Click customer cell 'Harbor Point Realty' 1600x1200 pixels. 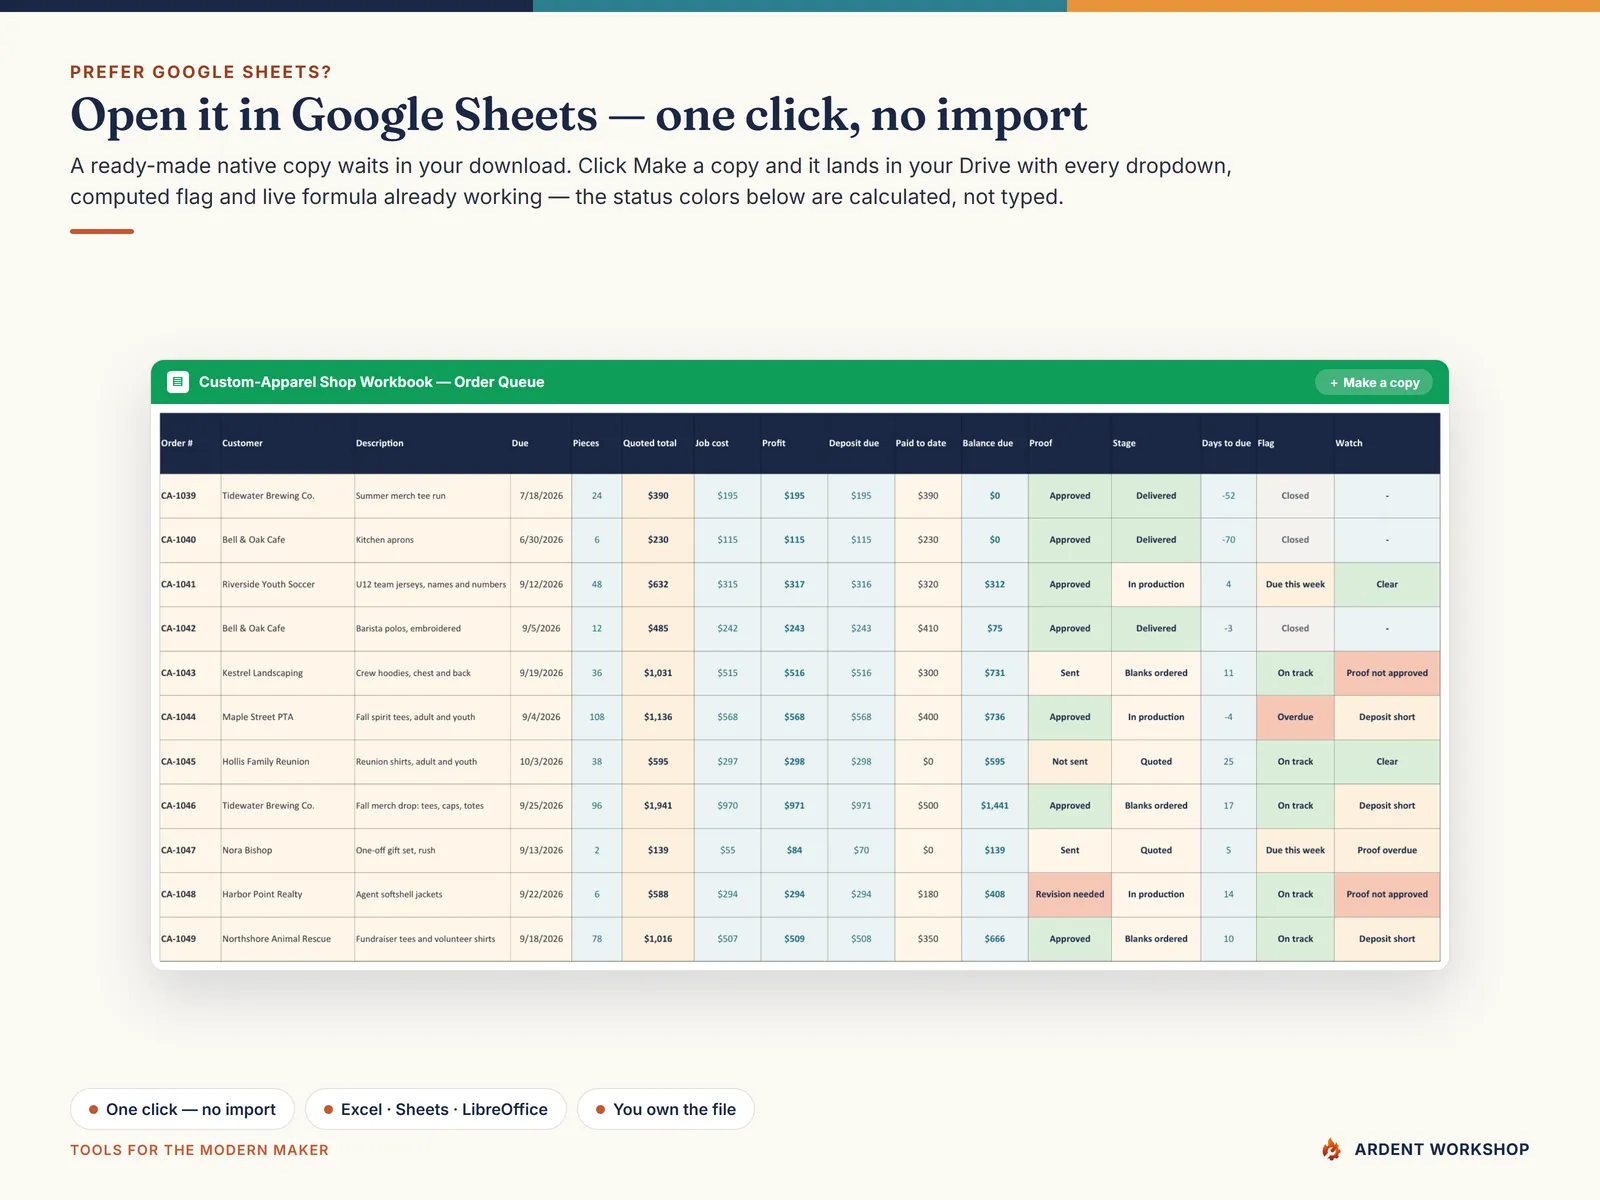pyautogui.click(x=287, y=895)
